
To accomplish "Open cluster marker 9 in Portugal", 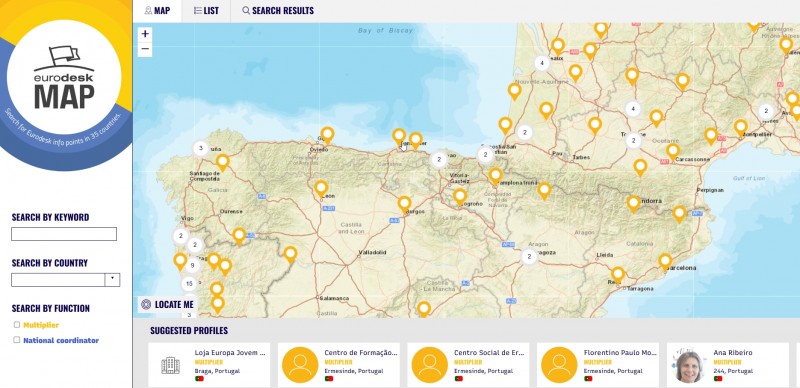I will click(x=192, y=265).
